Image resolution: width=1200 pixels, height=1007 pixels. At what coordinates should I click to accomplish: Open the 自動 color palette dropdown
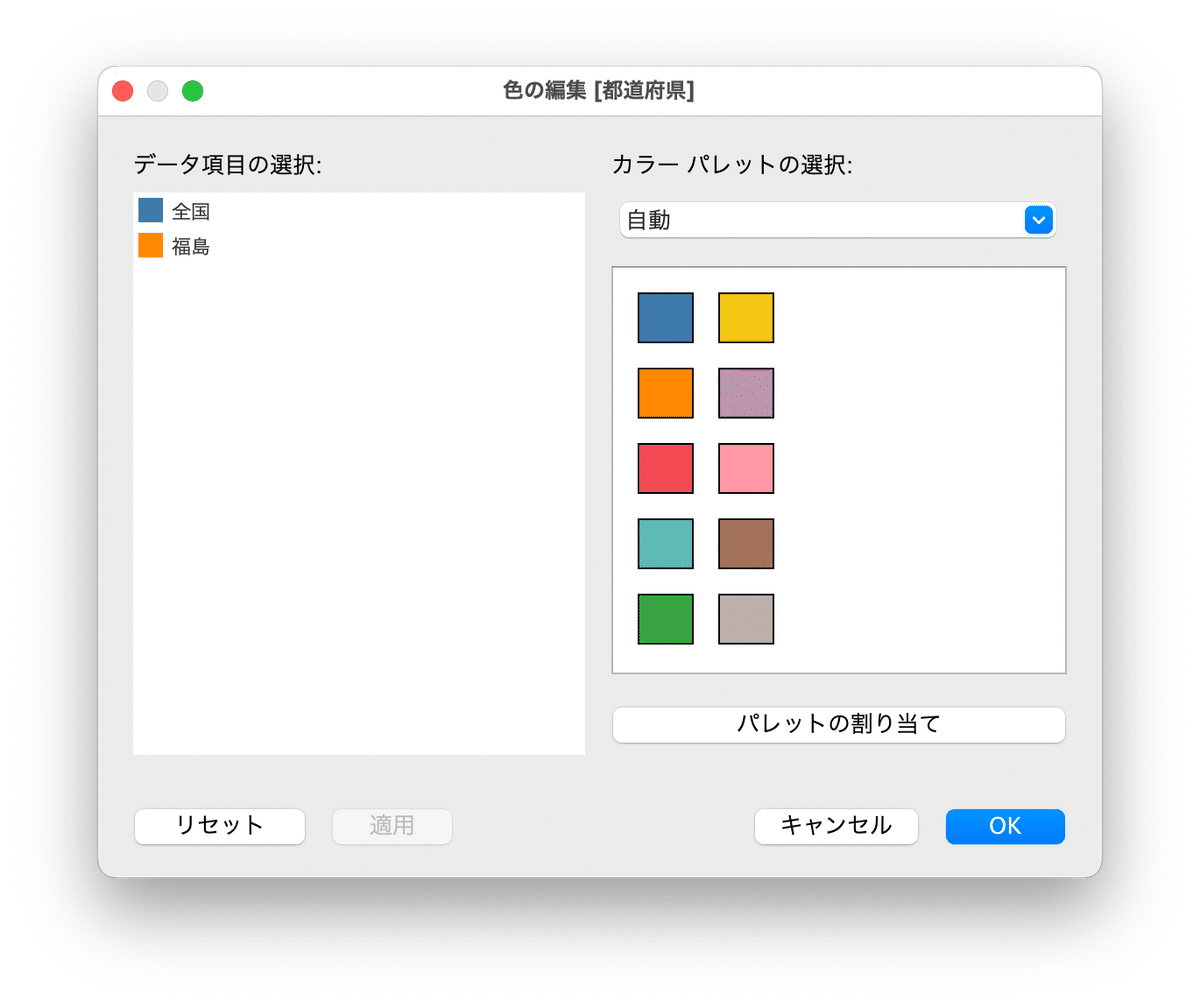(837, 220)
